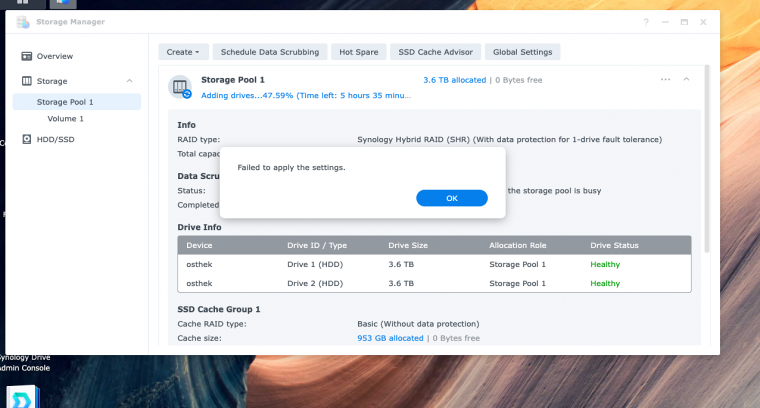The height and width of the screenshot is (408, 760).
Task: Collapse the Storage Pool 1 panel
Action: [686, 79]
